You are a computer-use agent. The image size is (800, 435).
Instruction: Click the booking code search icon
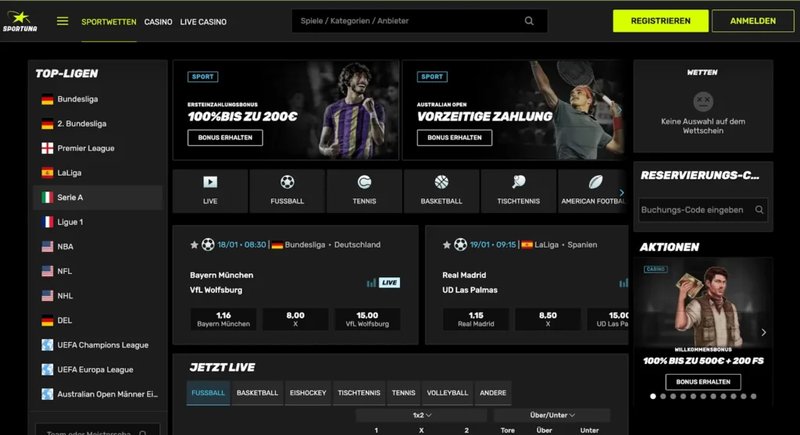759,210
